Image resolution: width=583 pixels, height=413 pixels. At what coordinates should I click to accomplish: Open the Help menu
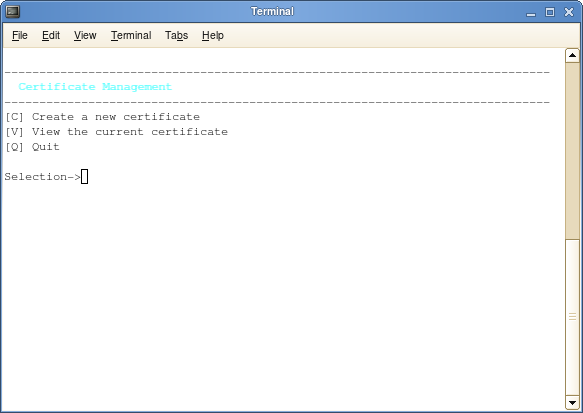(x=213, y=35)
